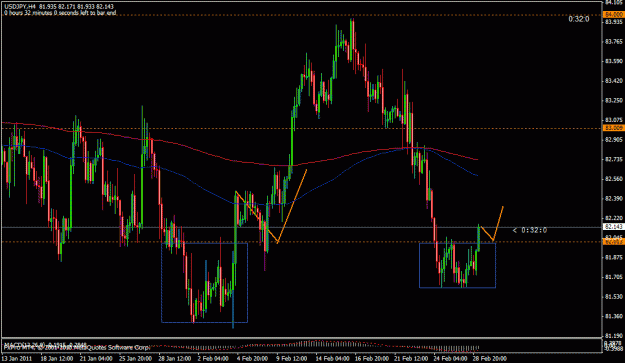Click the 81.875 price axis label
This screenshot has height=363, width=625.
614,257
